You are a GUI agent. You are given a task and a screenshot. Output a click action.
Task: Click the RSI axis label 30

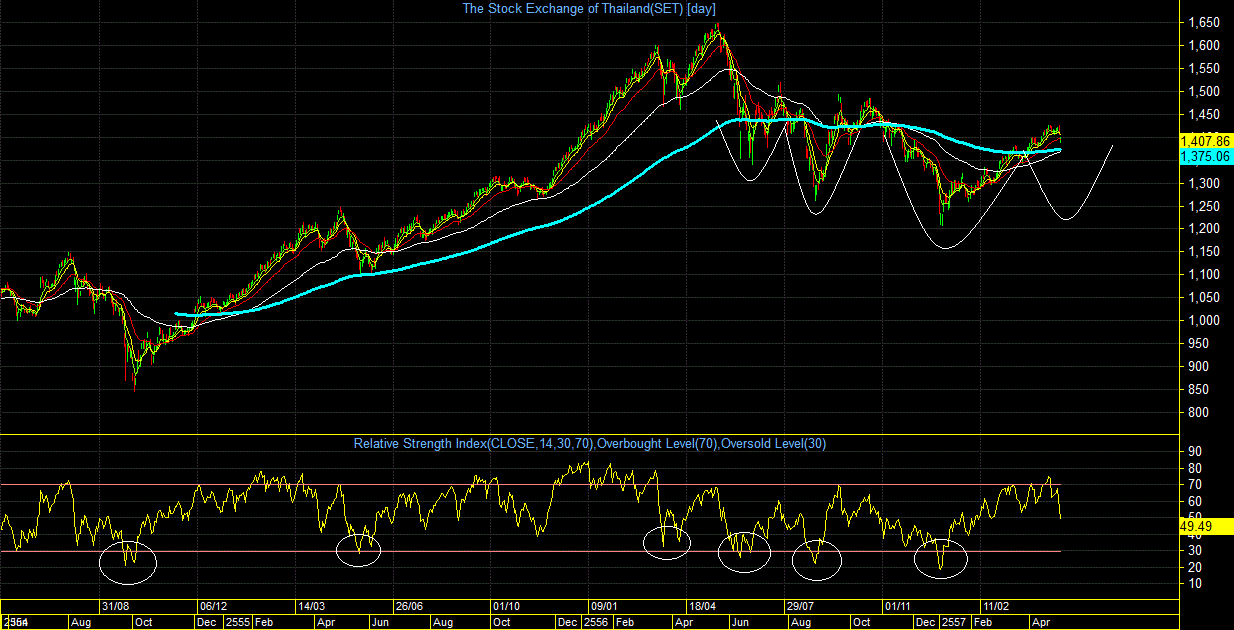click(x=1194, y=551)
